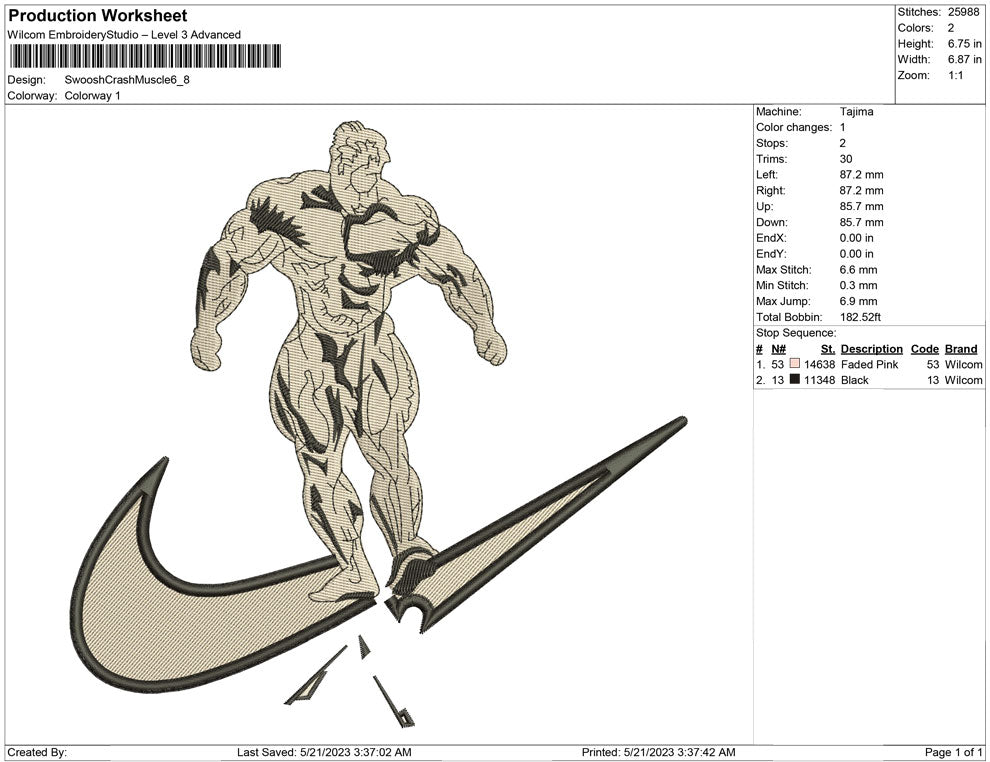Click the 'Left:' value '87.2 mm'

(x=862, y=175)
